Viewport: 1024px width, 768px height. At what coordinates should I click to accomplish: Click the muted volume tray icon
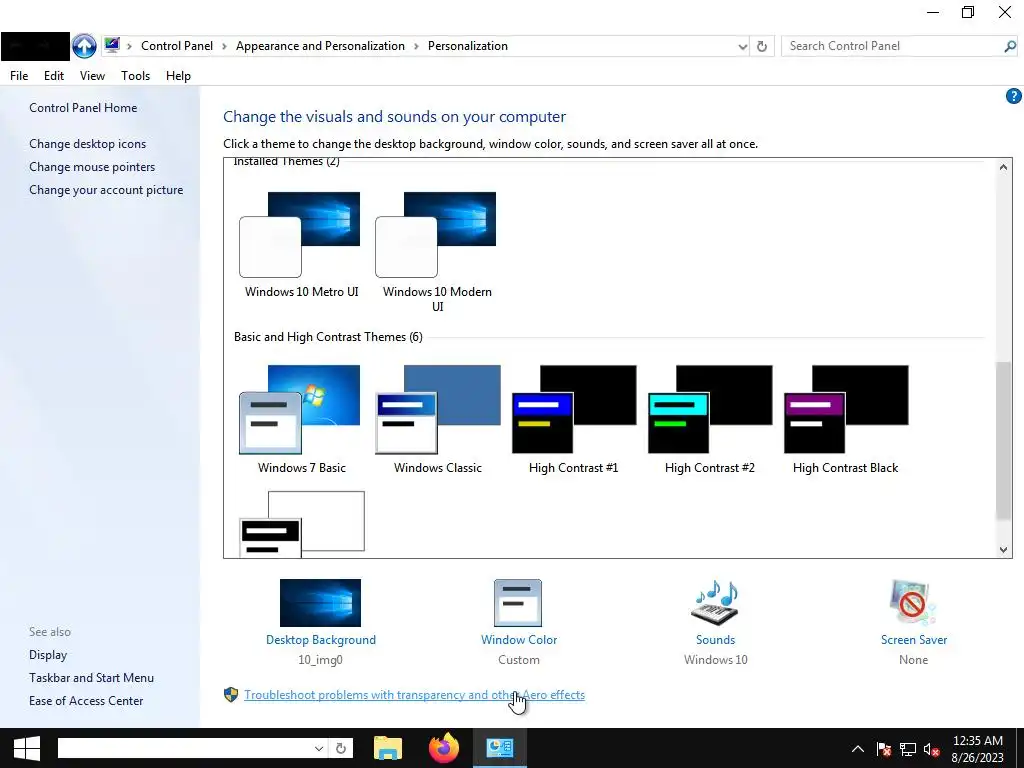click(x=931, y=749)
